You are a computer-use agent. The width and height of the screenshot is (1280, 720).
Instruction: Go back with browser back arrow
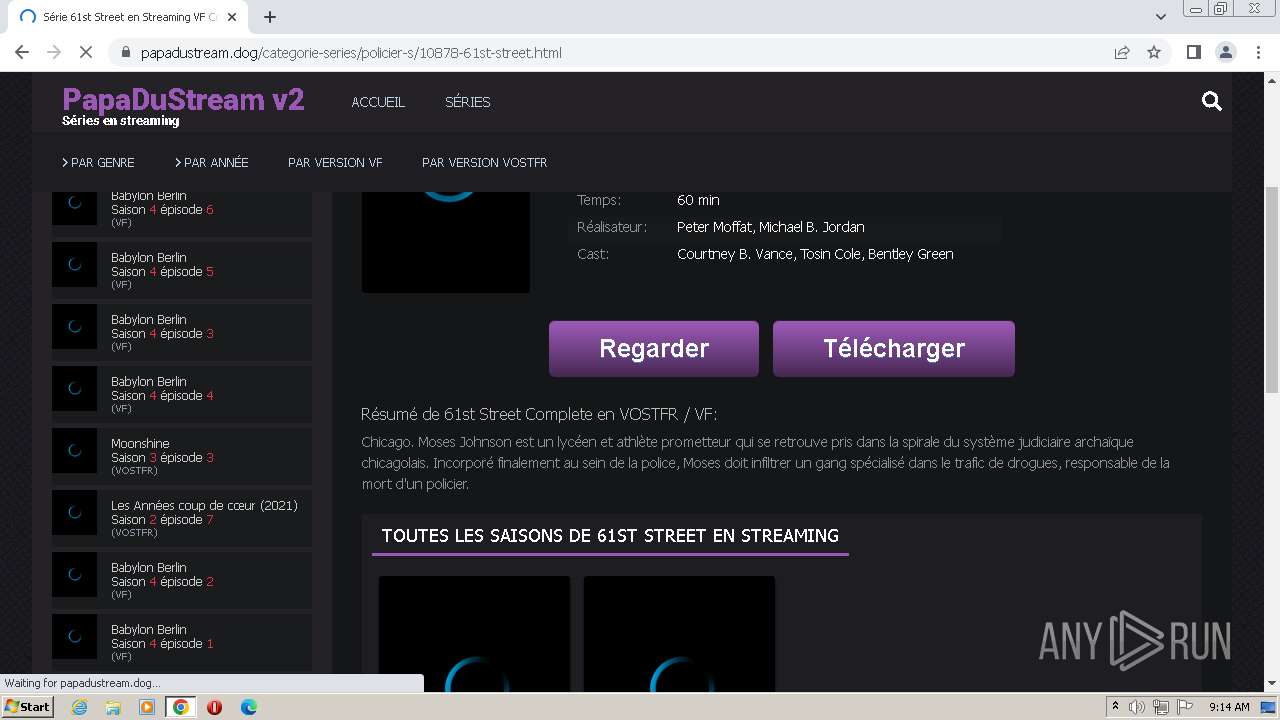(22, 52)
